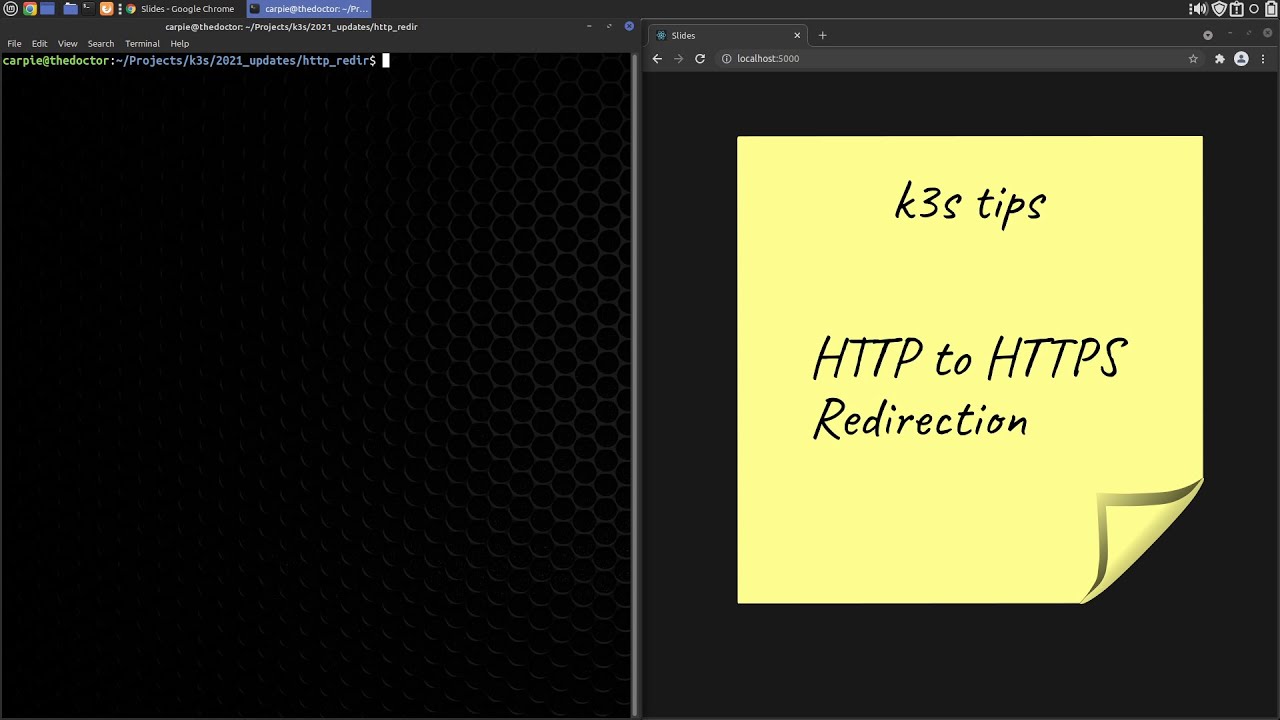Switch to Slides - Google Chrome taskbar item
The width and height of the screenshot is (1280, 720).
pyautogui.click(x=180, y=9)
